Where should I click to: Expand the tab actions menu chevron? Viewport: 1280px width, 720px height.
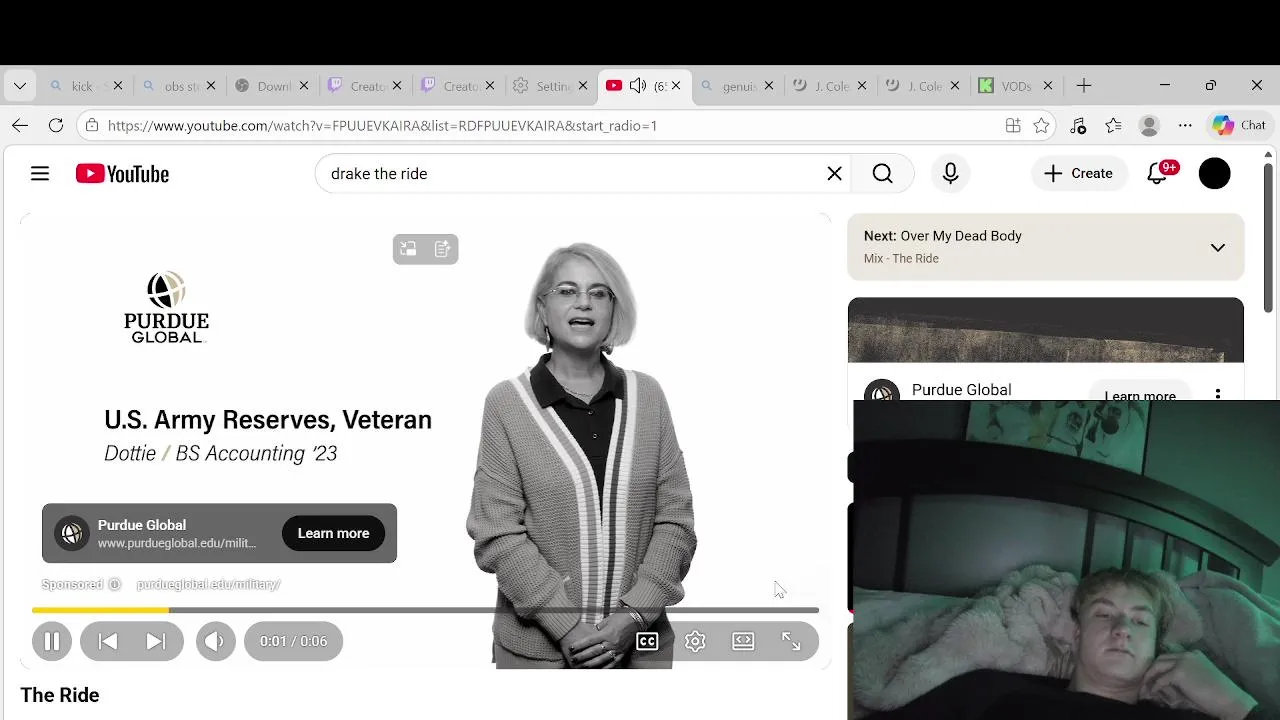[x=20, y=86]
